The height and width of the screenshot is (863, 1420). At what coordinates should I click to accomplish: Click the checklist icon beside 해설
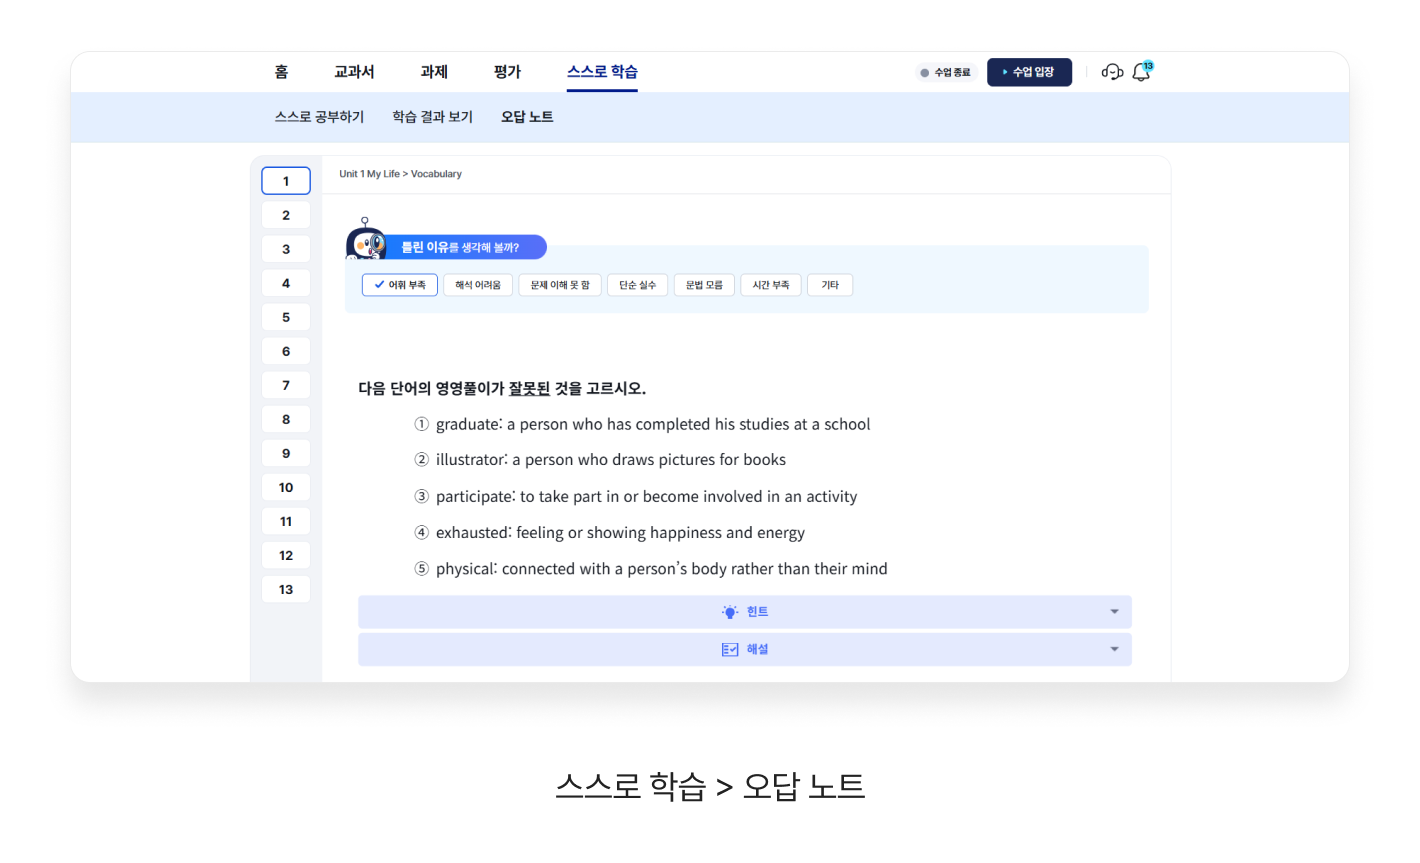coord(730,650)
